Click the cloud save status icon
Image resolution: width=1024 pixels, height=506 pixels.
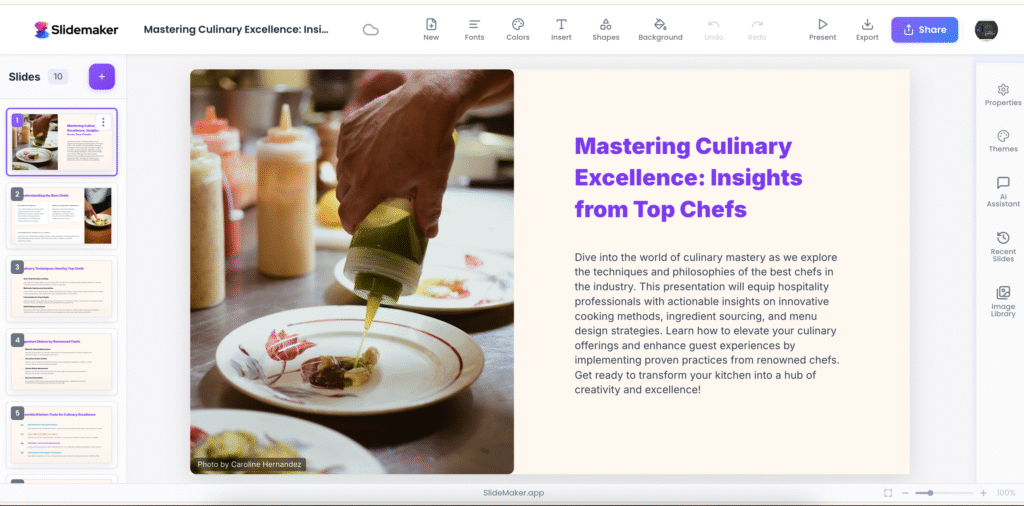pos(371,30)
